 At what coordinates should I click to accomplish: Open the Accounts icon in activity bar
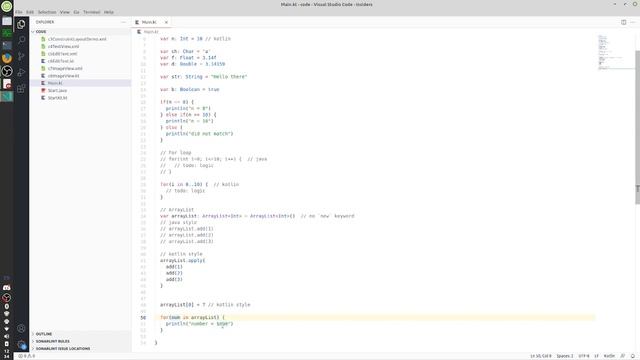click(x=21, y=328)
